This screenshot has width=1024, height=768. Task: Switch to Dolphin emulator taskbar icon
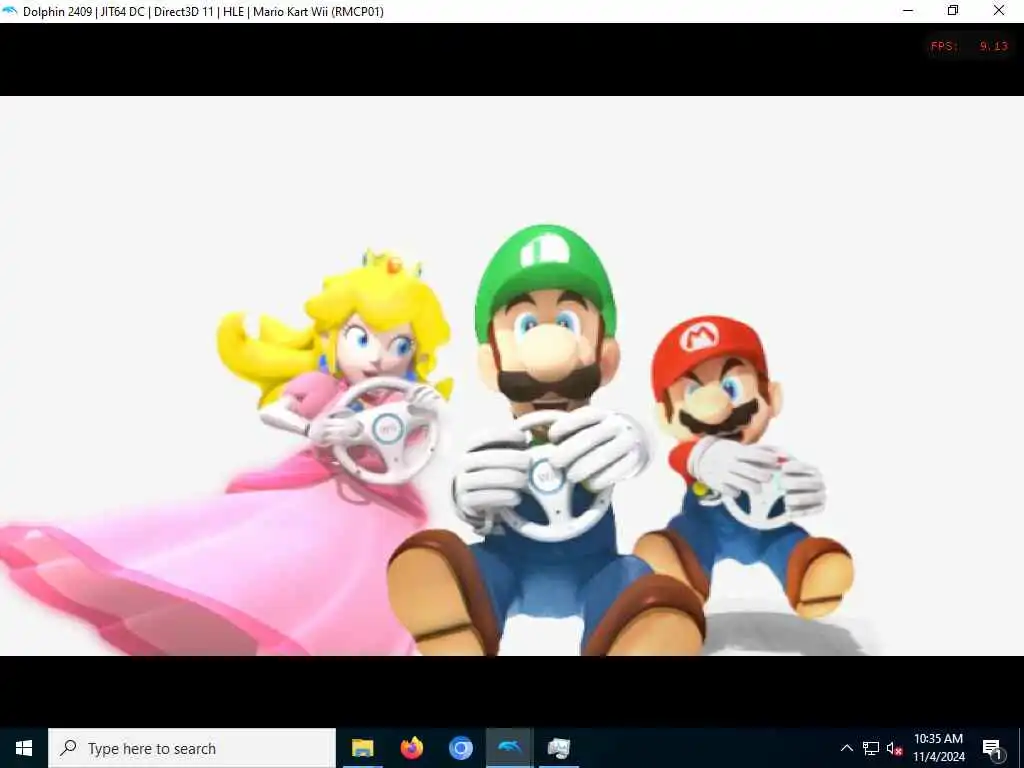coord(509,748)
